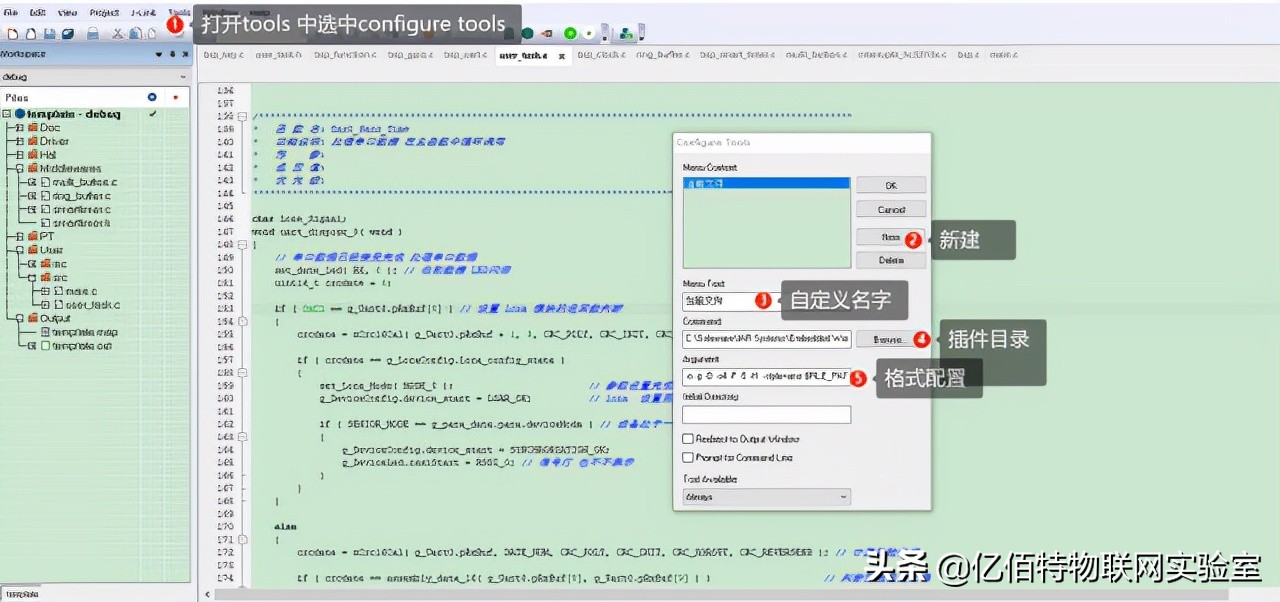
Task: Collapse the Middlewares folder
Action: point(20,169)
